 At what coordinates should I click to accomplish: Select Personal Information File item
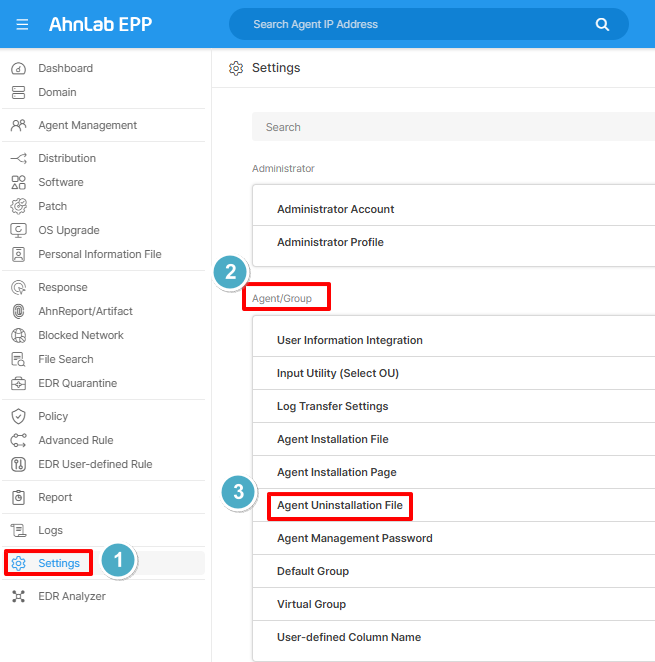click(x=100, y=255)
